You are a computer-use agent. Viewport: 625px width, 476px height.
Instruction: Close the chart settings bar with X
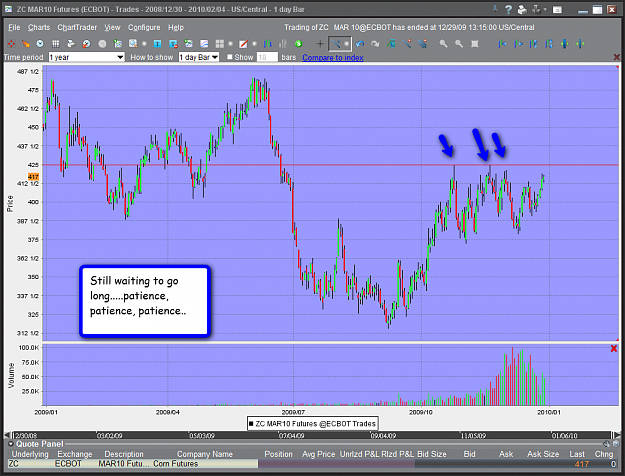click(617, 57)
